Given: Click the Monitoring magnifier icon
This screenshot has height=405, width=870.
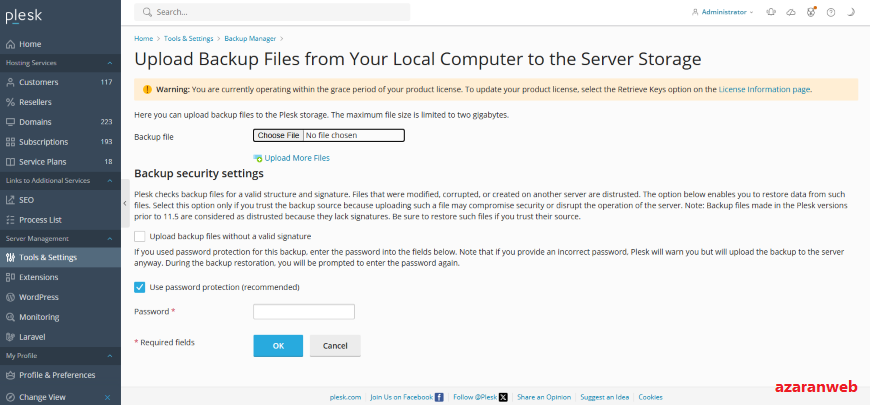Looking at the screenshot, I should click(x=10, y=317).
